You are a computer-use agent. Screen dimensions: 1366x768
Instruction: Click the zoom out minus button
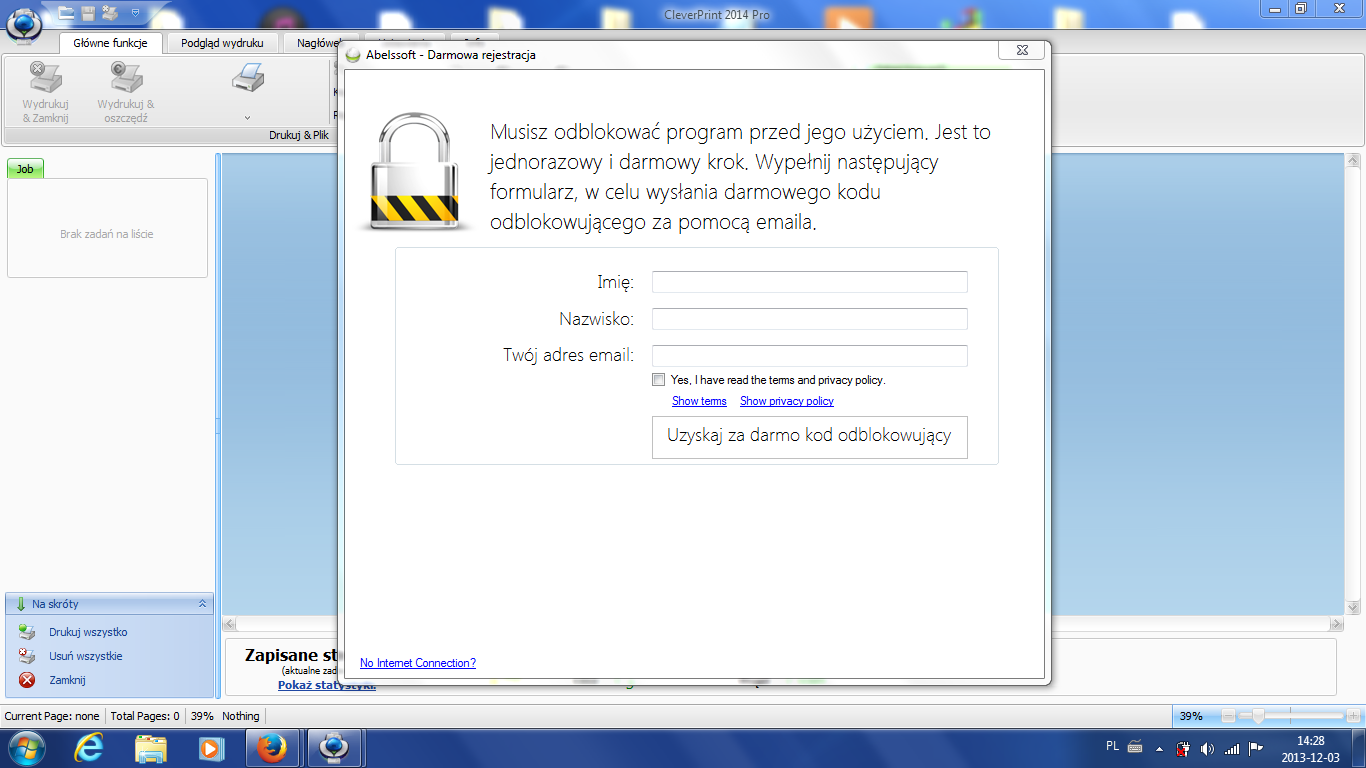(1229, 716)
